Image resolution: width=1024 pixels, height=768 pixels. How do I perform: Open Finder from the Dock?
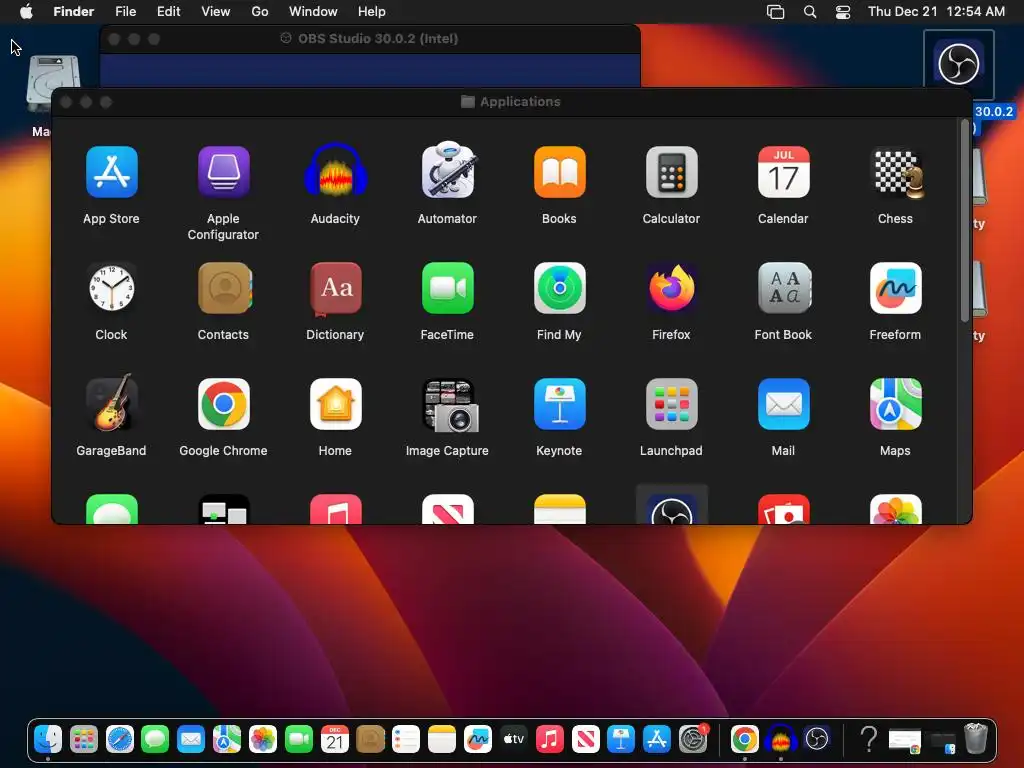(x=48, y=739)
